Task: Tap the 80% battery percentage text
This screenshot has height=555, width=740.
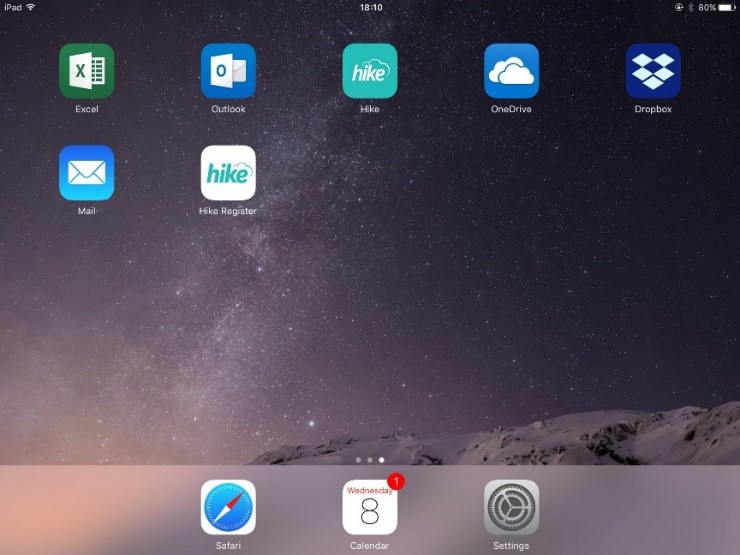Action: tap(707, 7)
